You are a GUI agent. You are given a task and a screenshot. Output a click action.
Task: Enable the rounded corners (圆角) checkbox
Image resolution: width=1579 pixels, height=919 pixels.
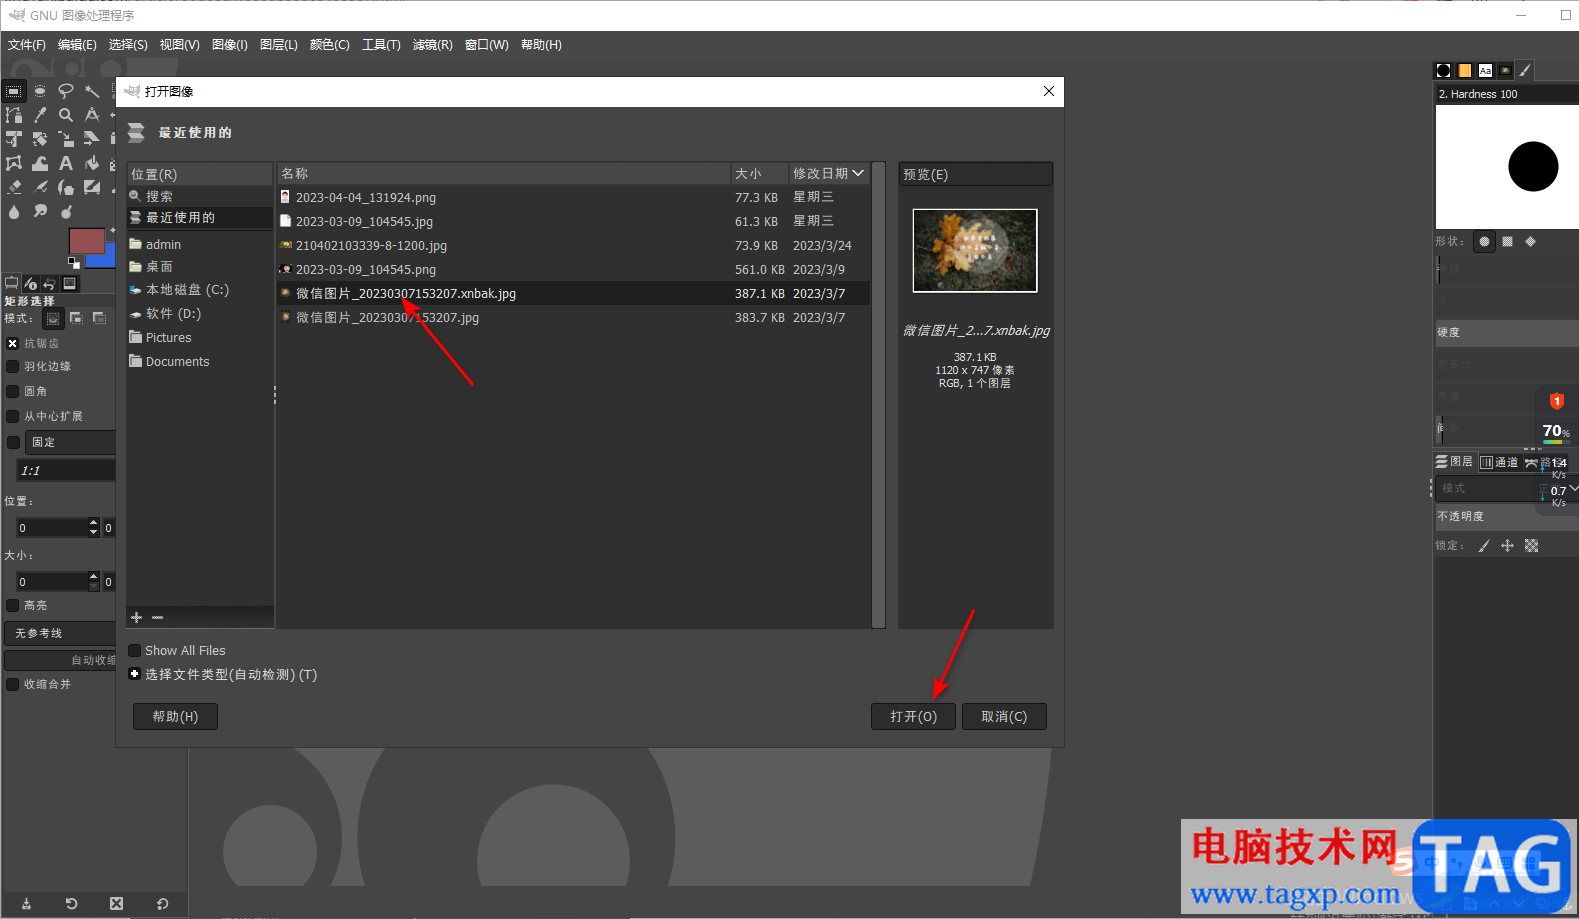[x=13, y=391]
